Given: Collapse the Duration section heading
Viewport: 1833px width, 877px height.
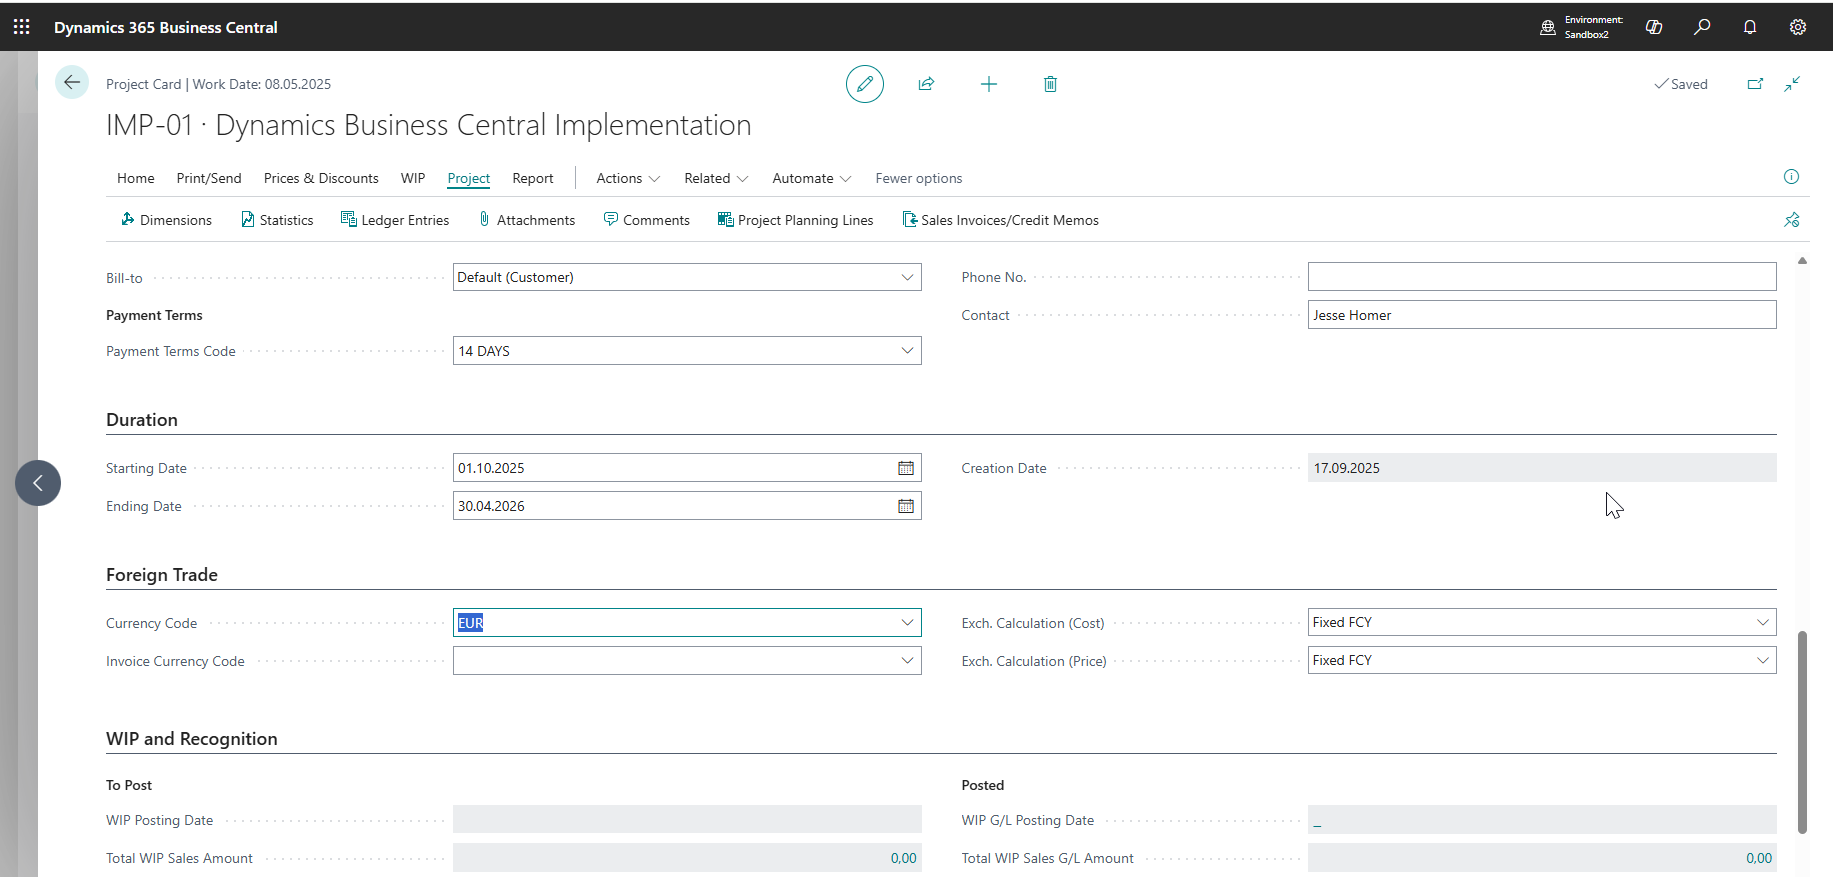Looking at the screenshot, I should click(x=142, y=420).
